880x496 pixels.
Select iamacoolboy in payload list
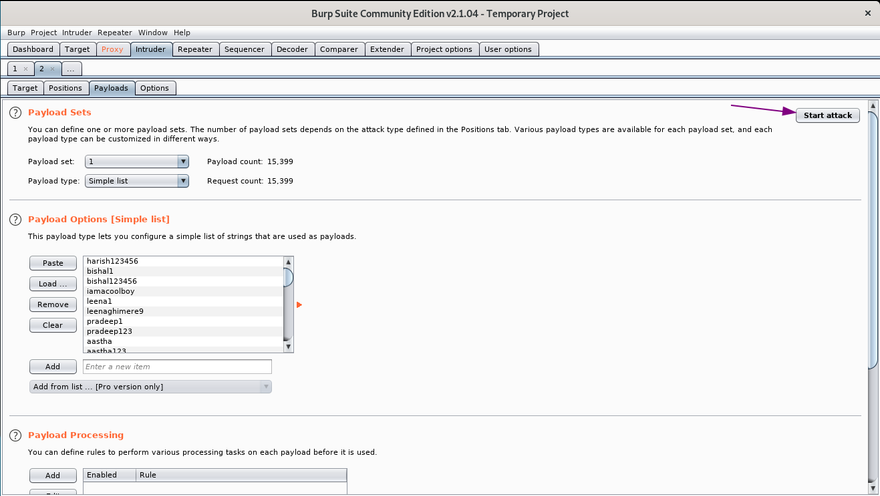pyautogui.click(x=183, y=292)
